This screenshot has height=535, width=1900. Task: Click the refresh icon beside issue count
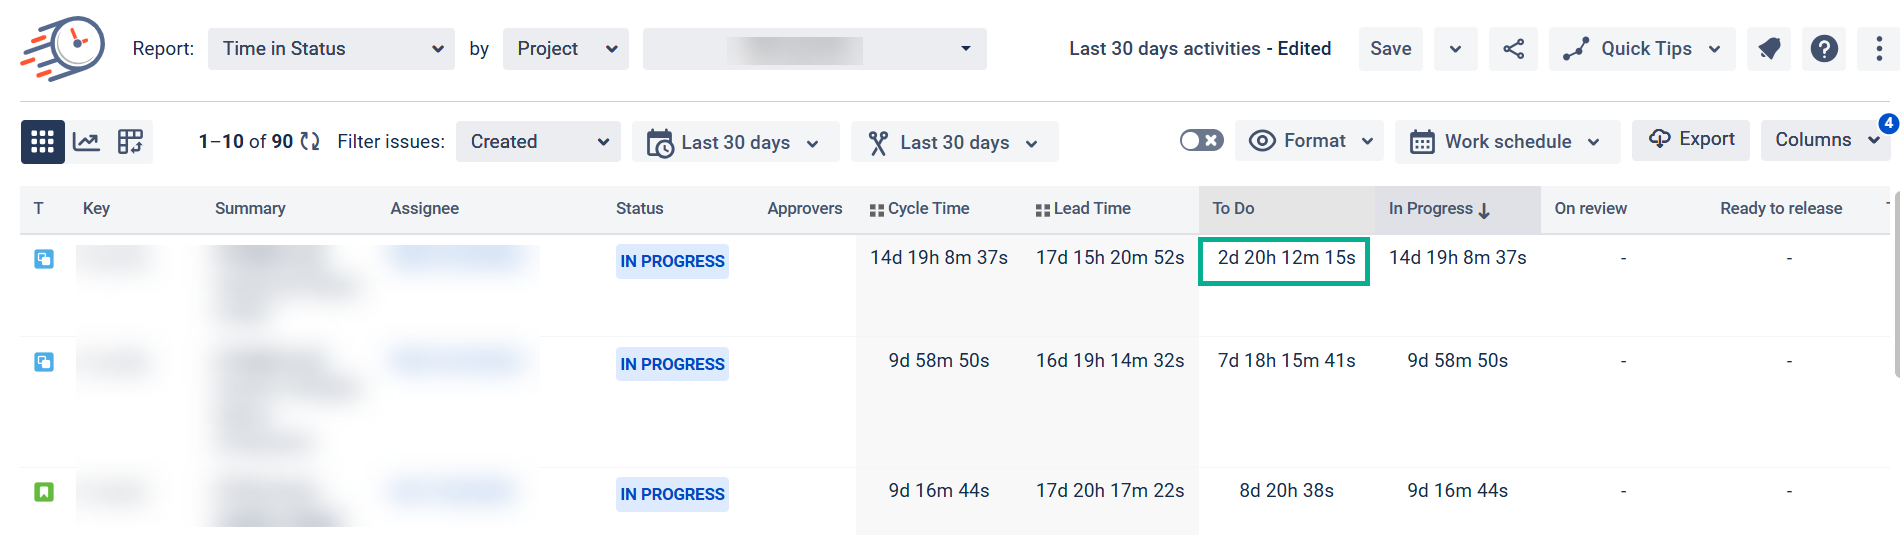pyautogui.click(x=310, y=142)
